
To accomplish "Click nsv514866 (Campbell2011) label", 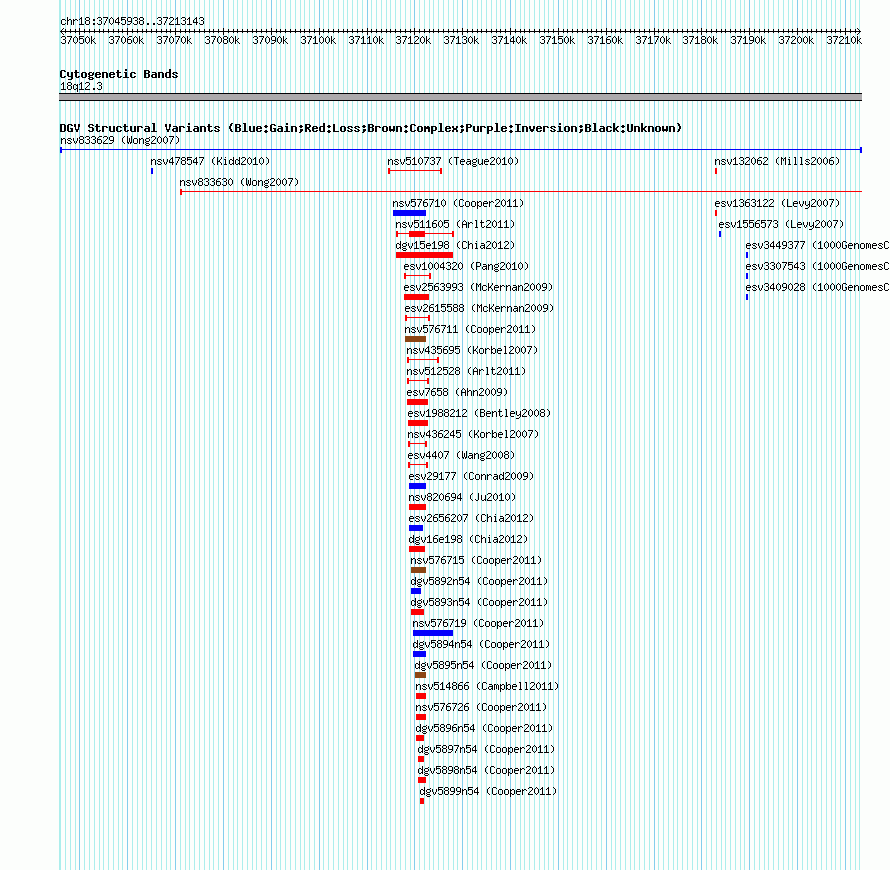I will 487,686.
